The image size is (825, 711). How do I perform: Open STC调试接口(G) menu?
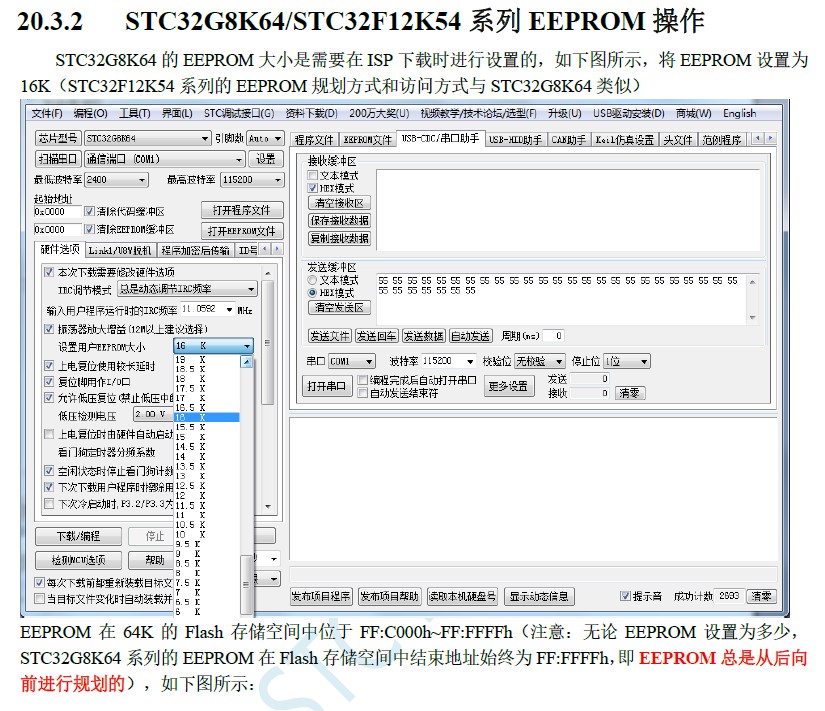(239, 113)
